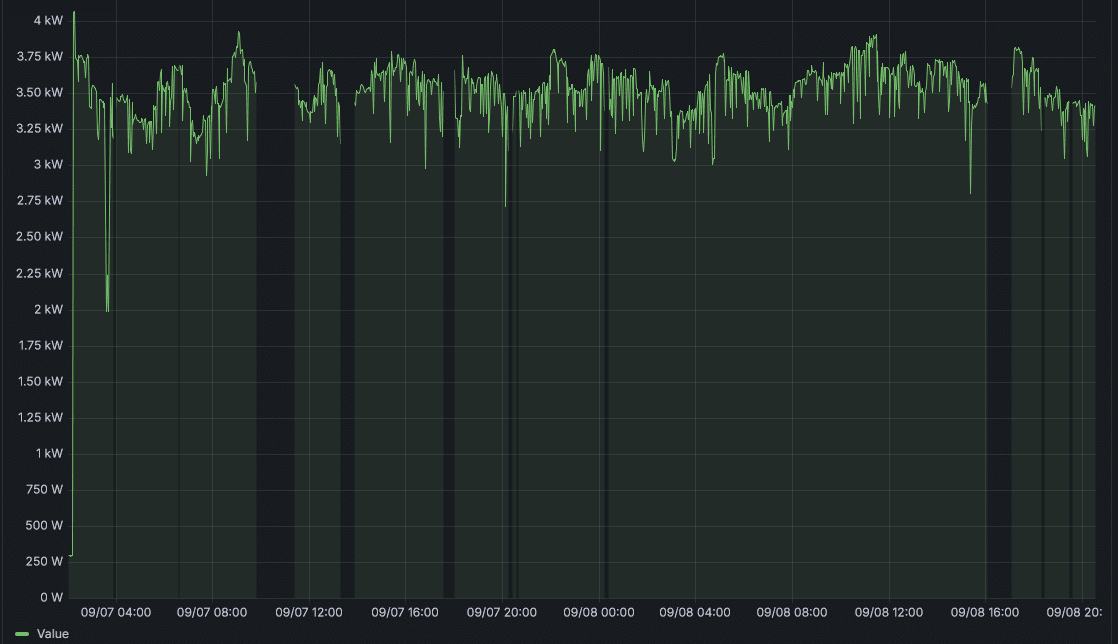The height and width of the screenshot is (644, 1118).
Task: Click the 4 kW y-axis label
Action: pos(48,21)
